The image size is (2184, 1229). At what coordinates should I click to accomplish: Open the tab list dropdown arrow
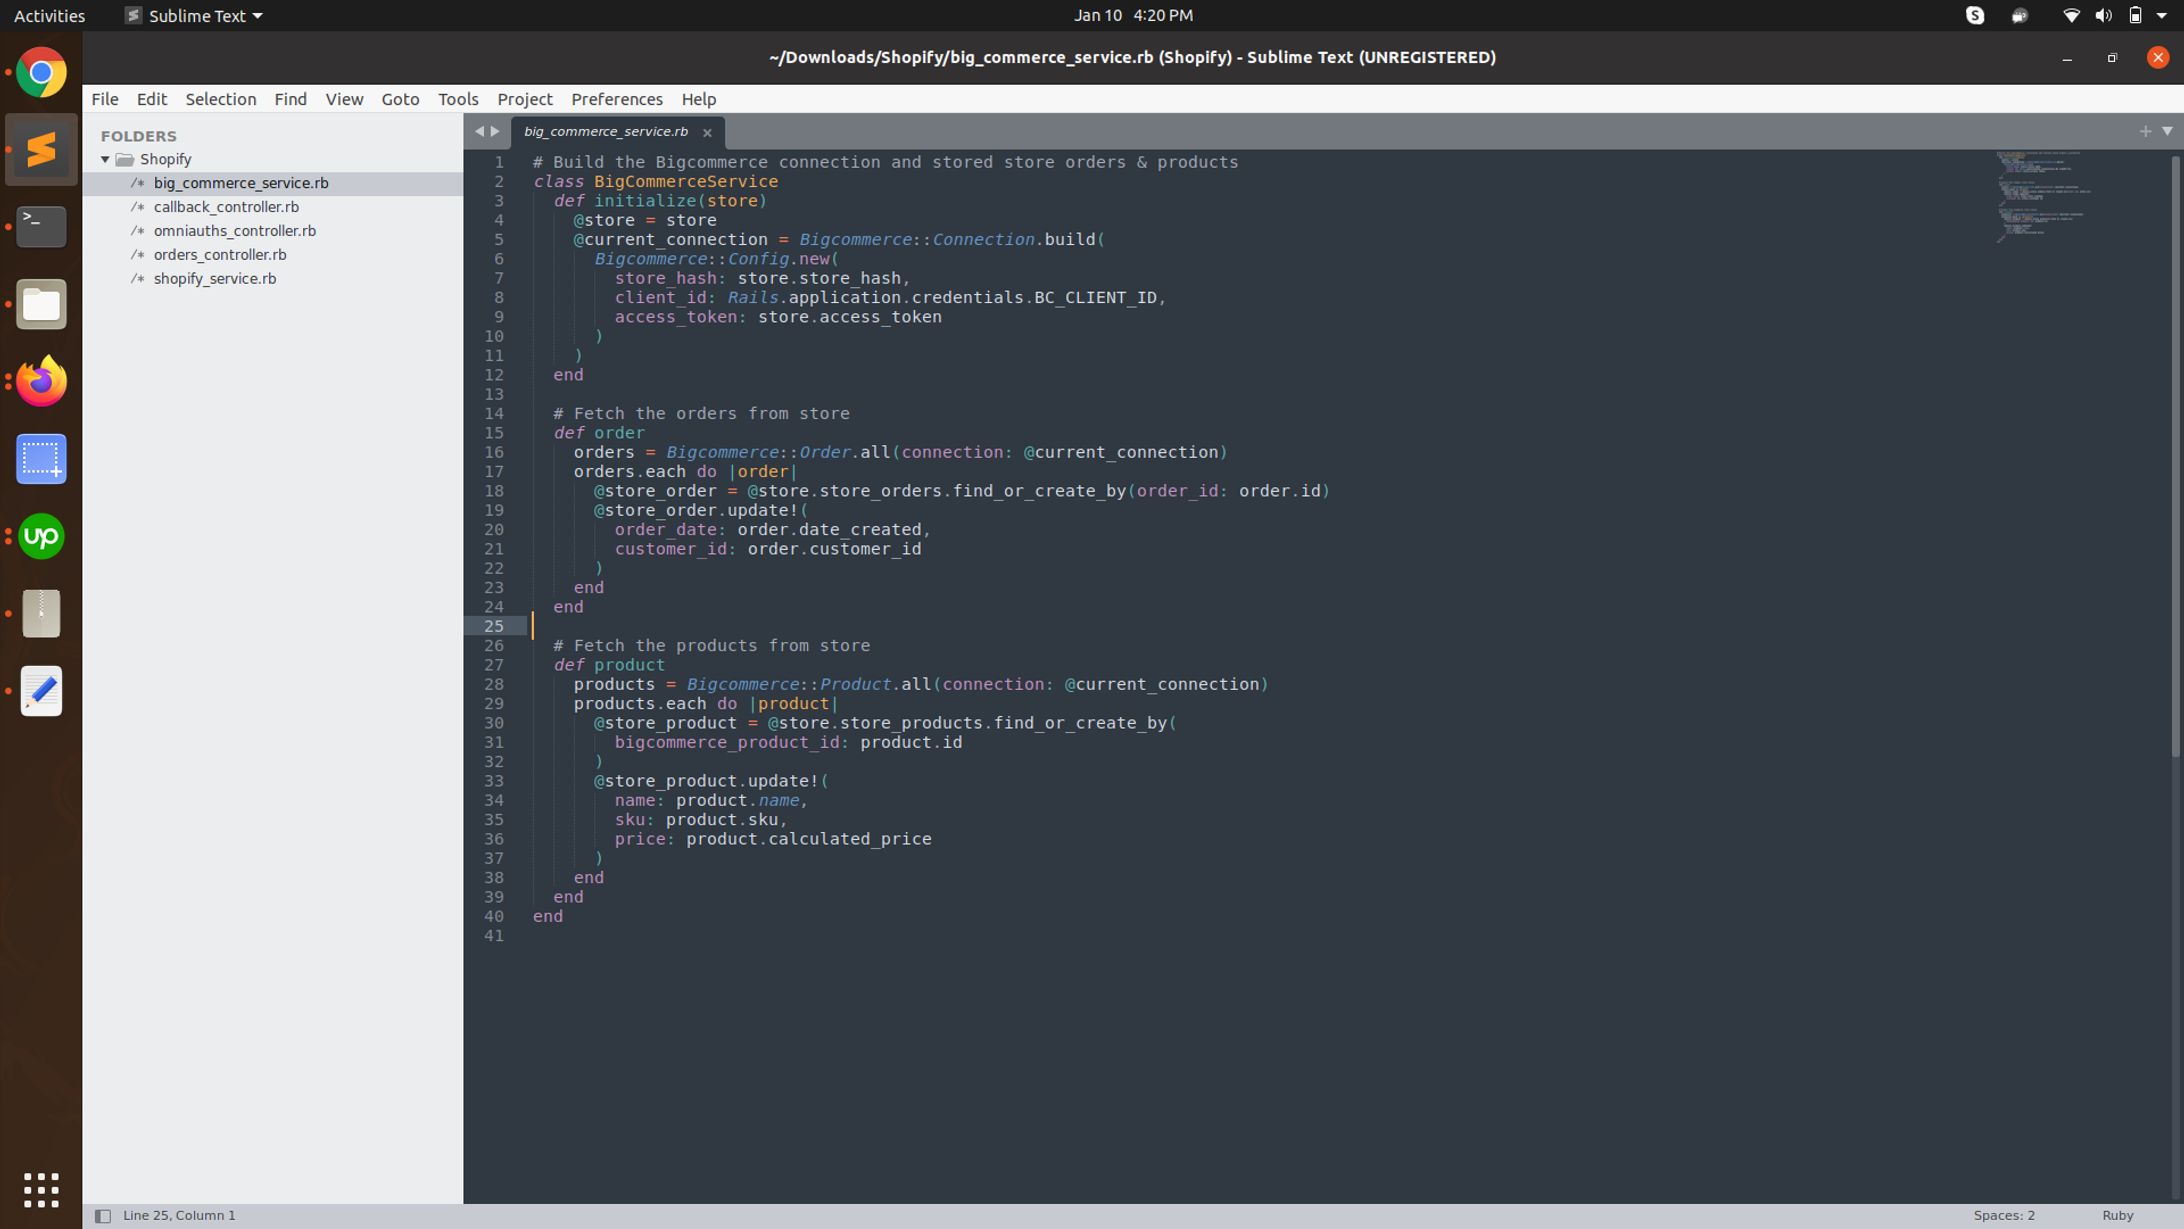click(2167, 131)
